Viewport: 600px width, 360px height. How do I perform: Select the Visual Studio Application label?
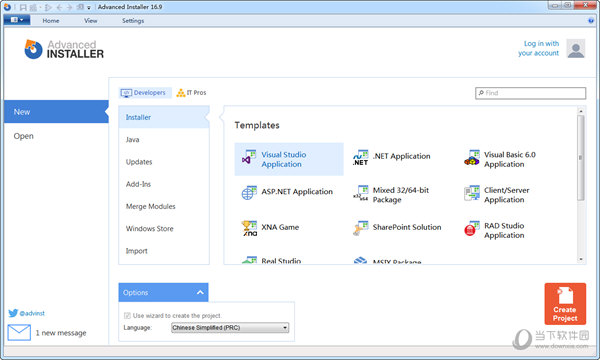[x=284, y=160]
